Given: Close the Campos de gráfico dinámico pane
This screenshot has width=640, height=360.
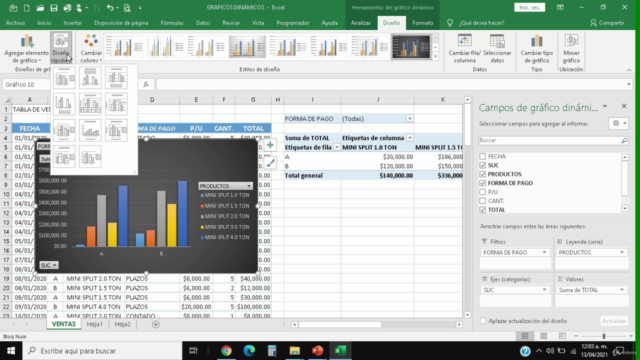Looking at the screenshot, I should [624, 106].
